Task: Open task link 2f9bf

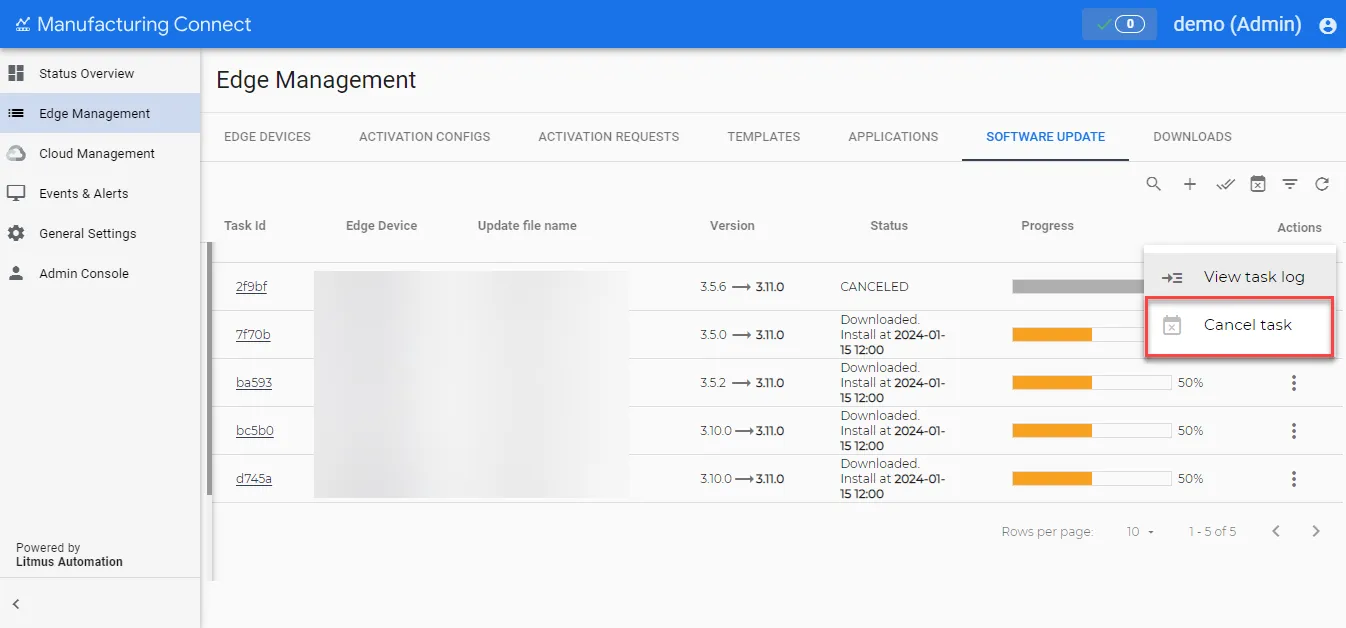Action: [x=251, y=287]
